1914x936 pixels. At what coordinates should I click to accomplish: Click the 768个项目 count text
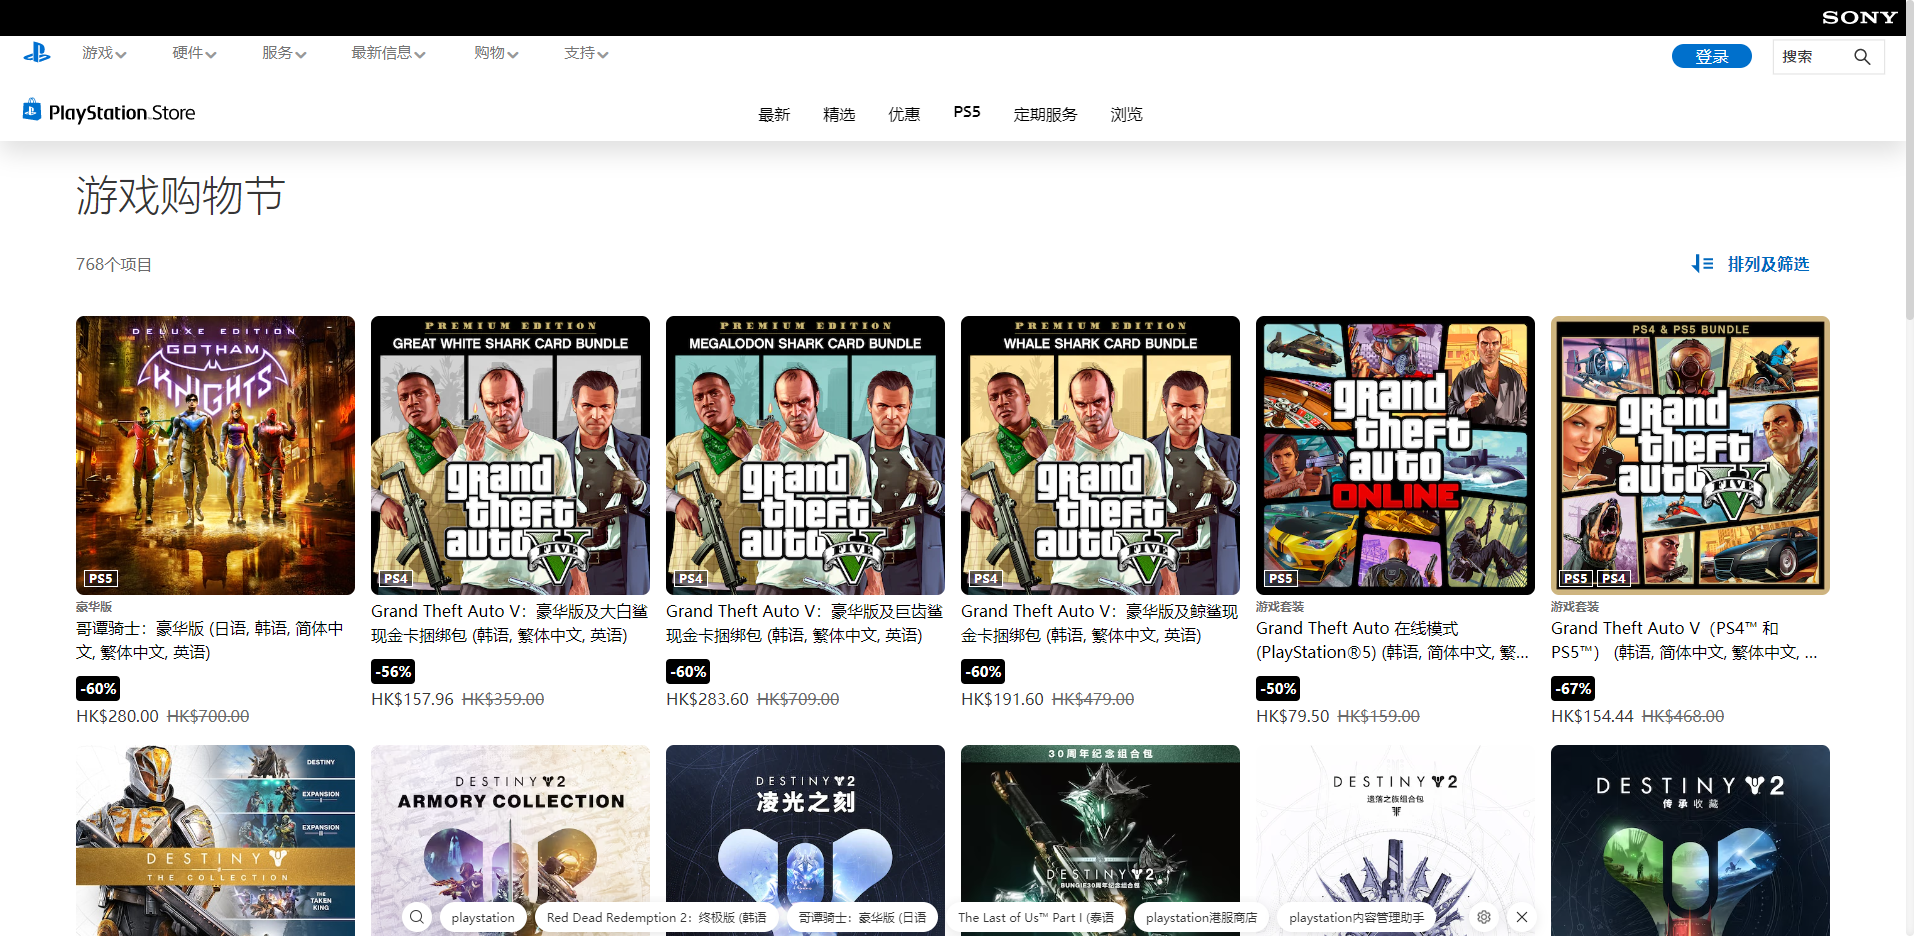[x=114, y=264]
